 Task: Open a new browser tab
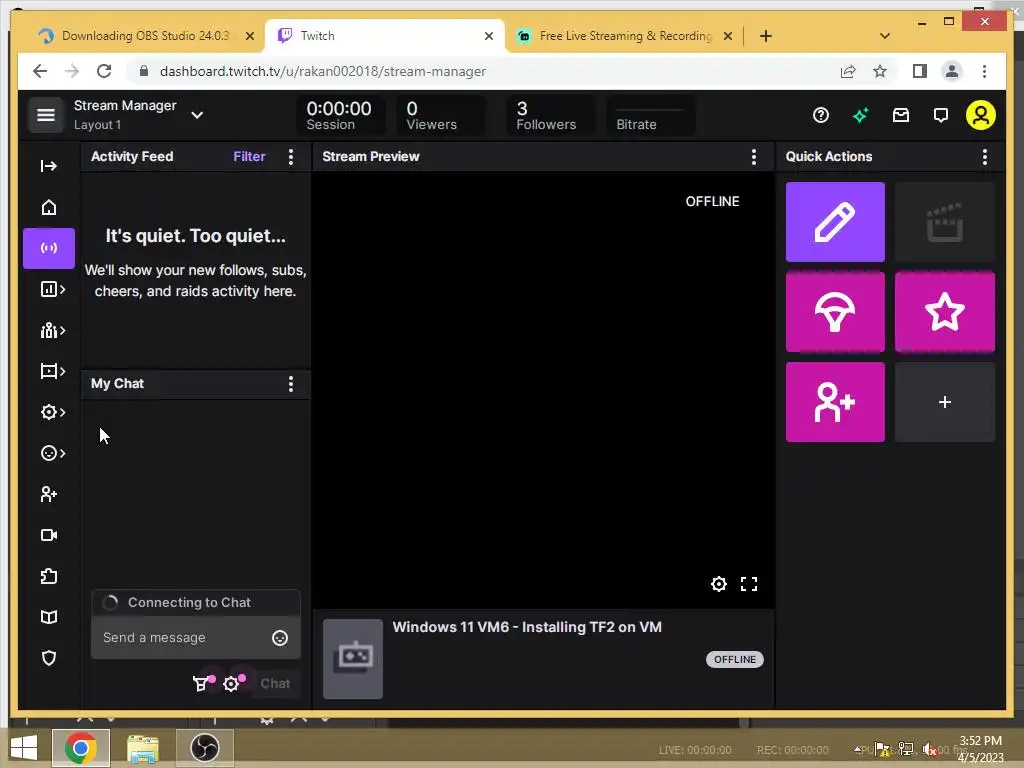pos(766,37)
